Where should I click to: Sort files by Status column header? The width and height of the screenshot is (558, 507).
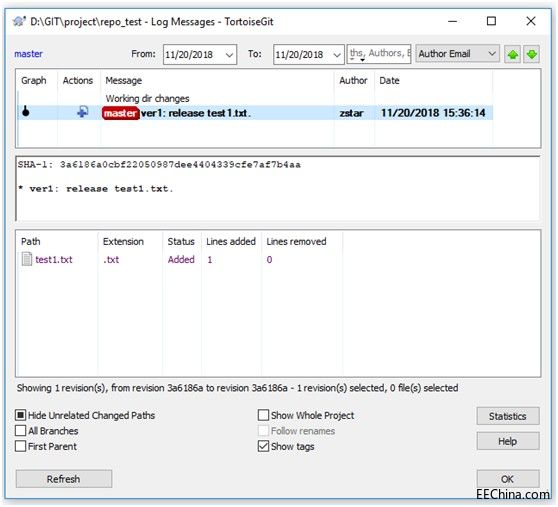pos(181,242)
